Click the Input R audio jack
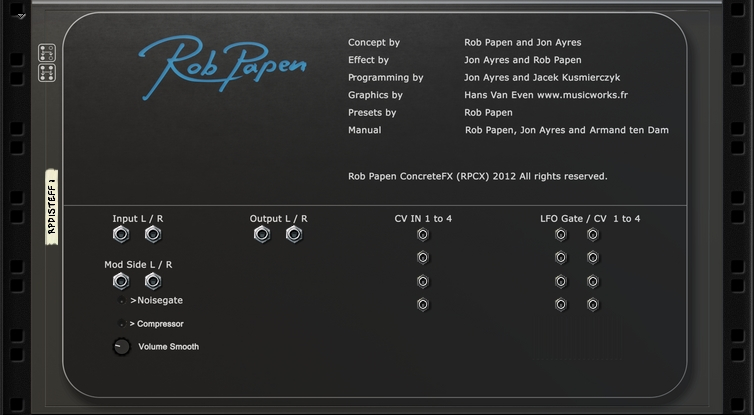 click(153, 235)
